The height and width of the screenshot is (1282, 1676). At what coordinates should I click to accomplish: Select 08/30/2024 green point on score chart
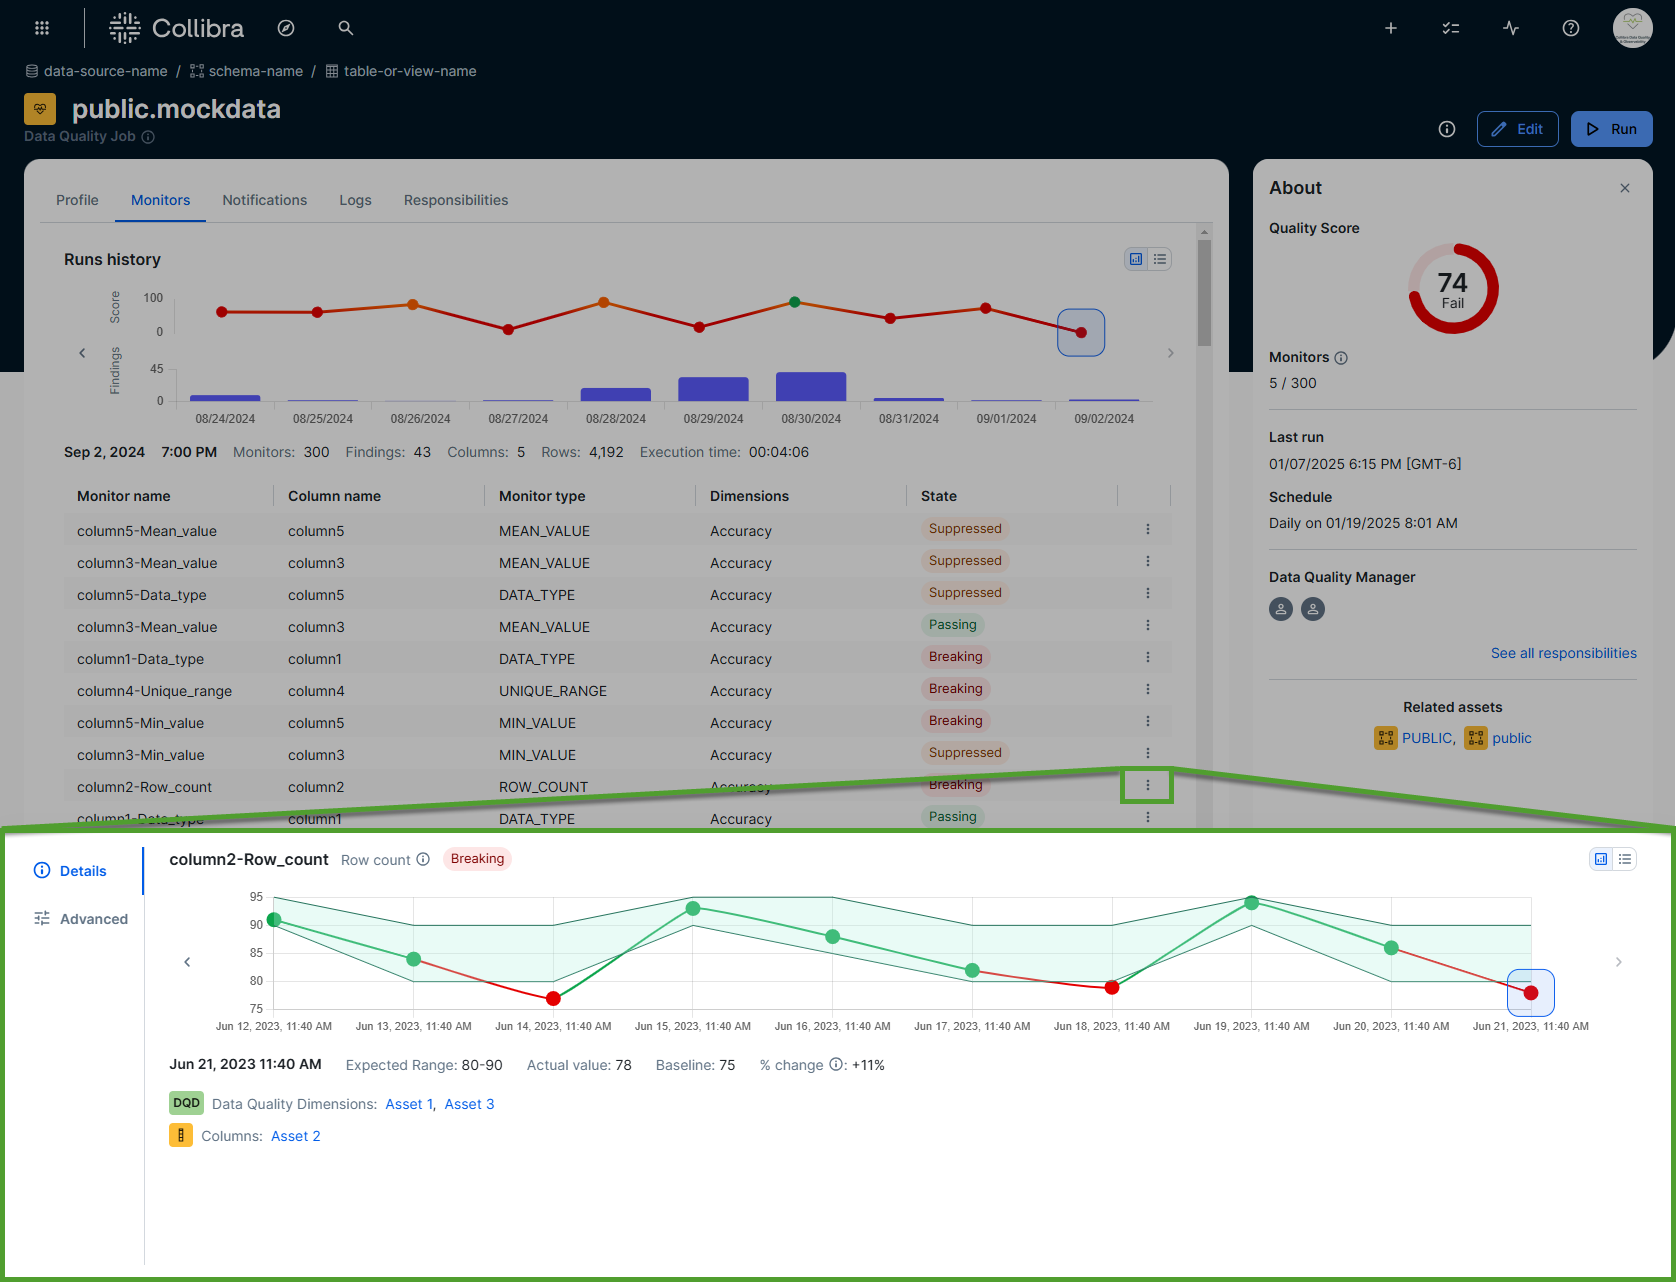pyautogui.click(x=794, y=302)
